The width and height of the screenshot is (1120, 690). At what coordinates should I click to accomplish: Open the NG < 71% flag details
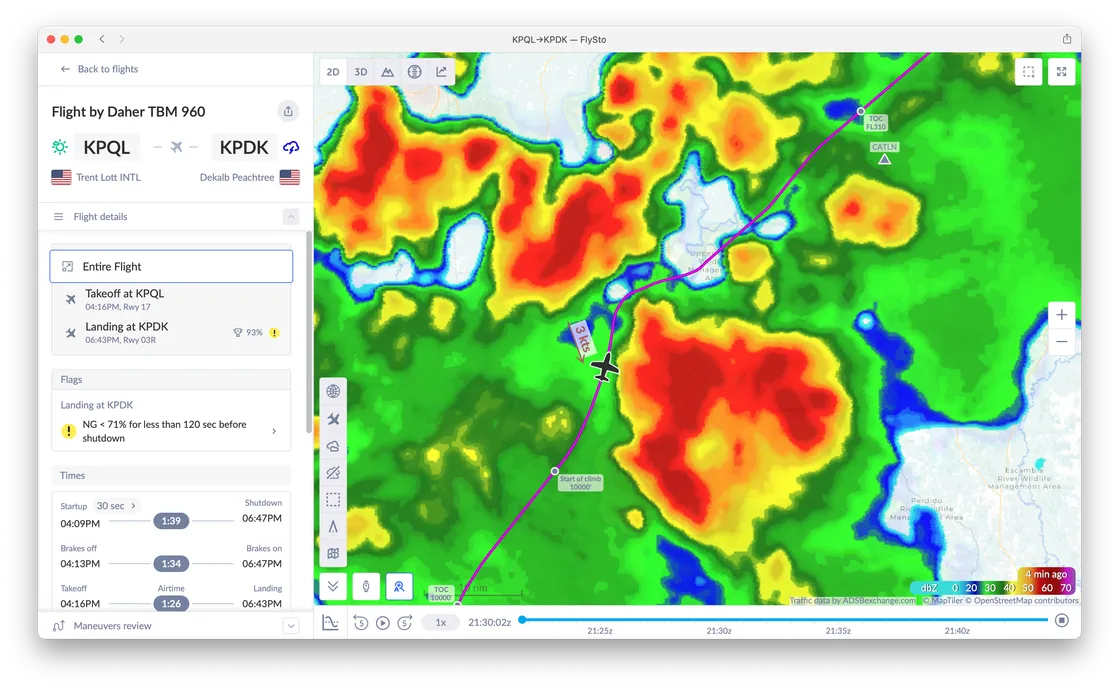point(171,431)
